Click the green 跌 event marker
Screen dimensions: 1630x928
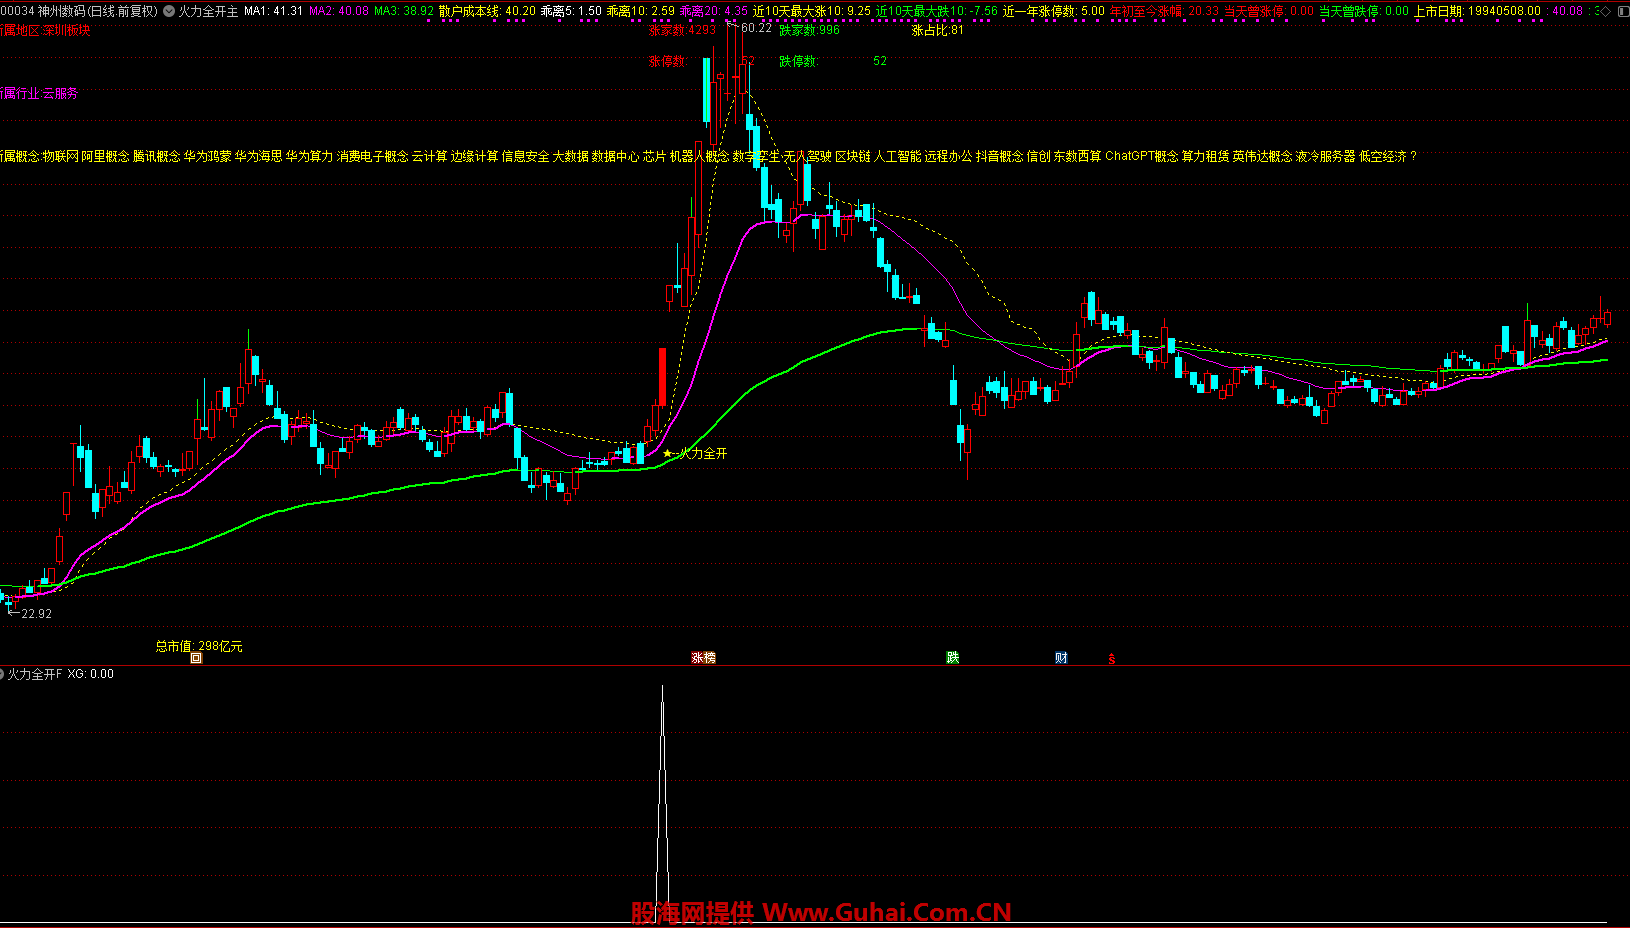click(x=953, y=658)
